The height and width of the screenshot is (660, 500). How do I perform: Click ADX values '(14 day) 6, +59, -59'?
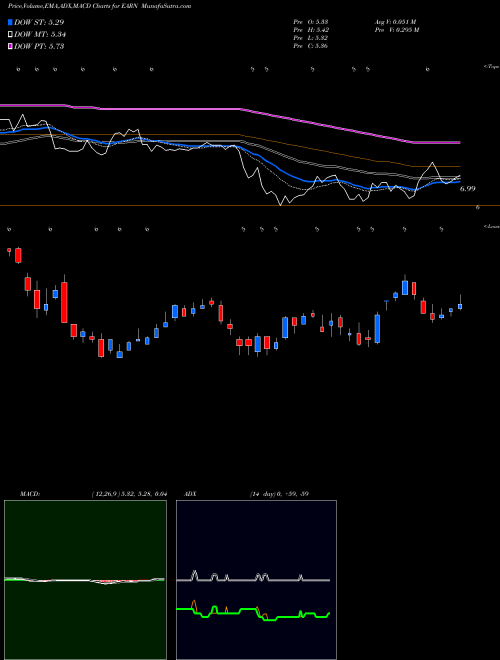(x=279, y=494)
